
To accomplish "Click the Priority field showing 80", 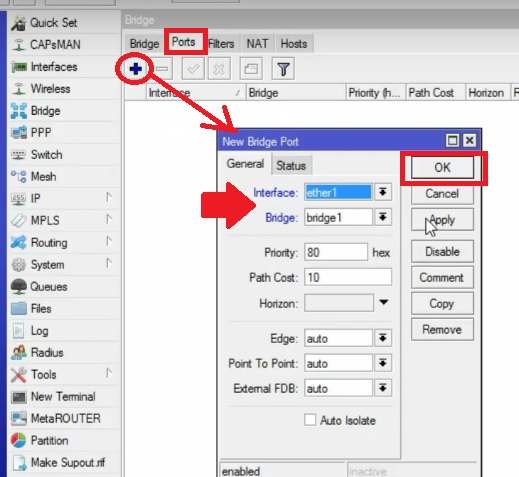I will [336, 252].
